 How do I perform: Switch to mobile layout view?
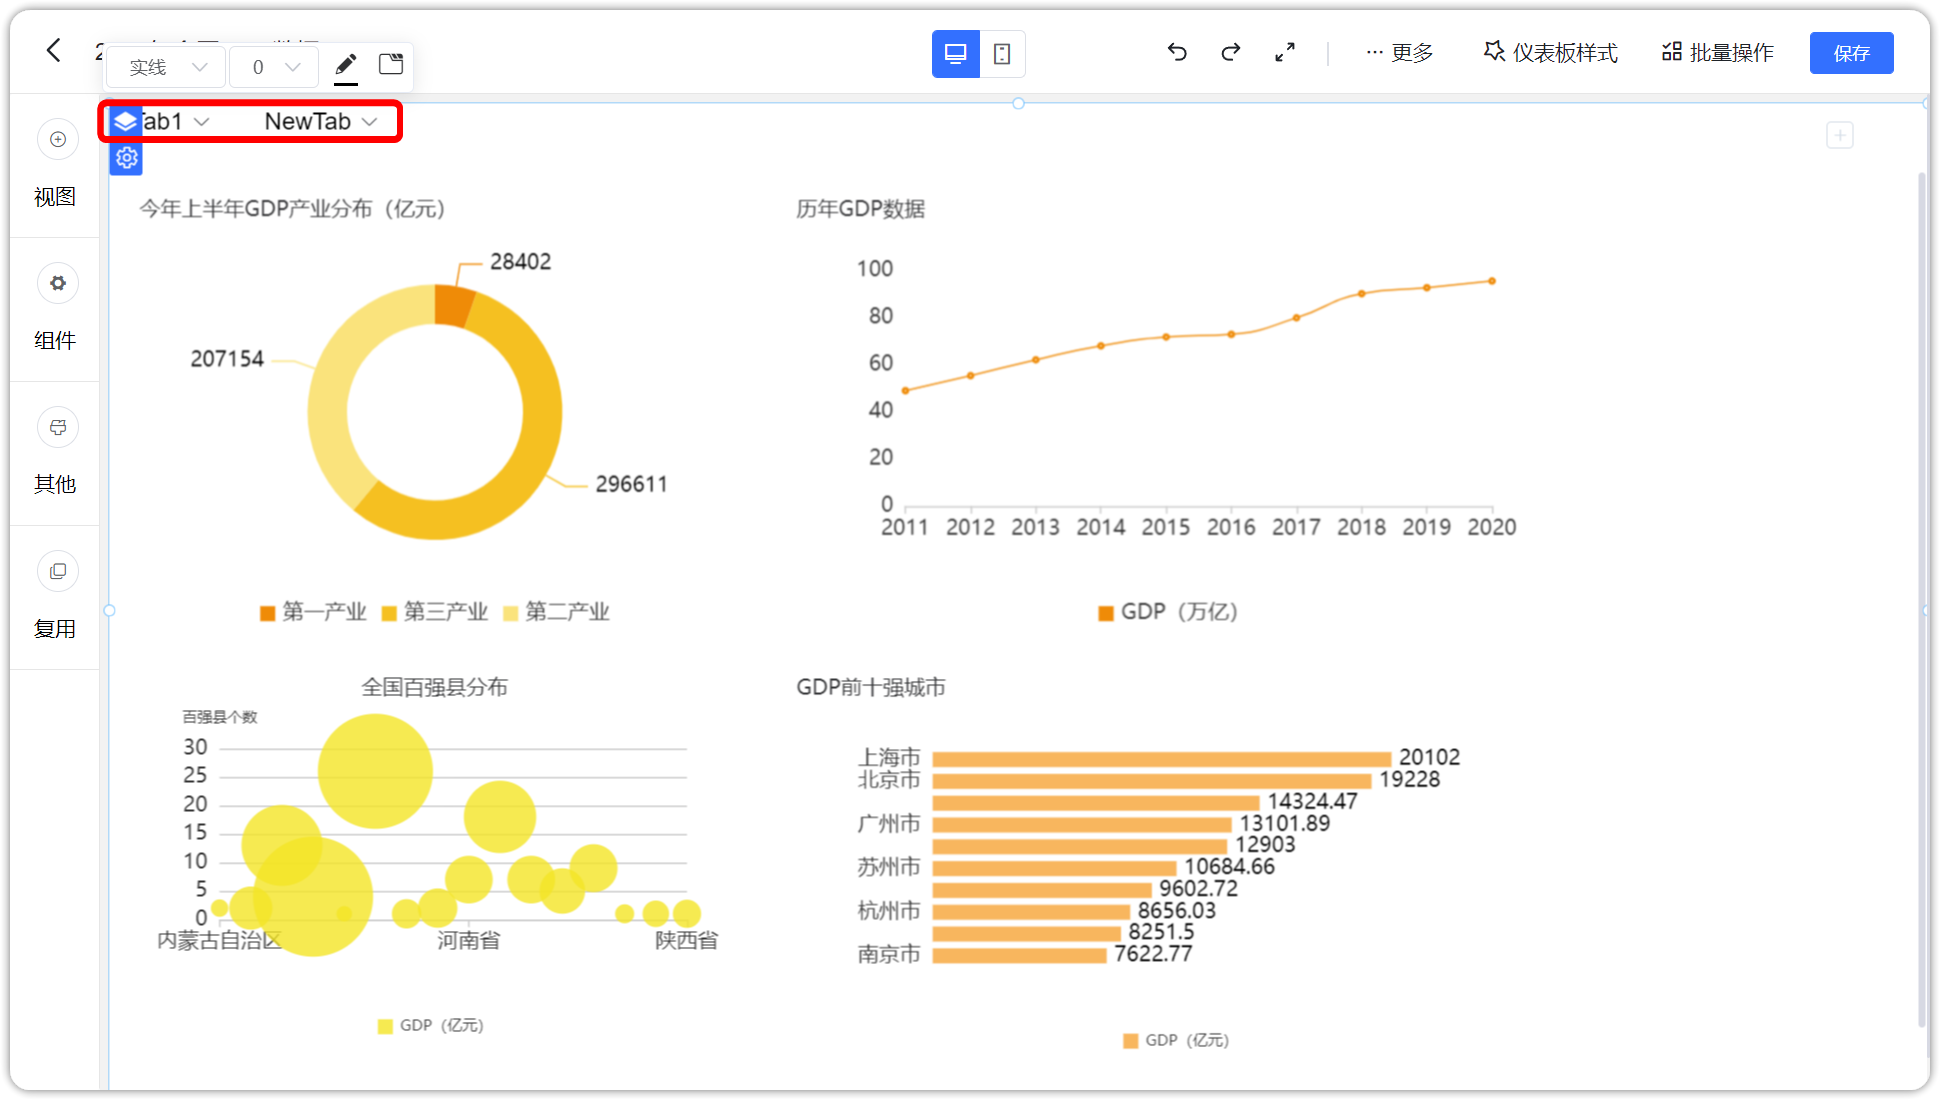tap(1002, 54)
